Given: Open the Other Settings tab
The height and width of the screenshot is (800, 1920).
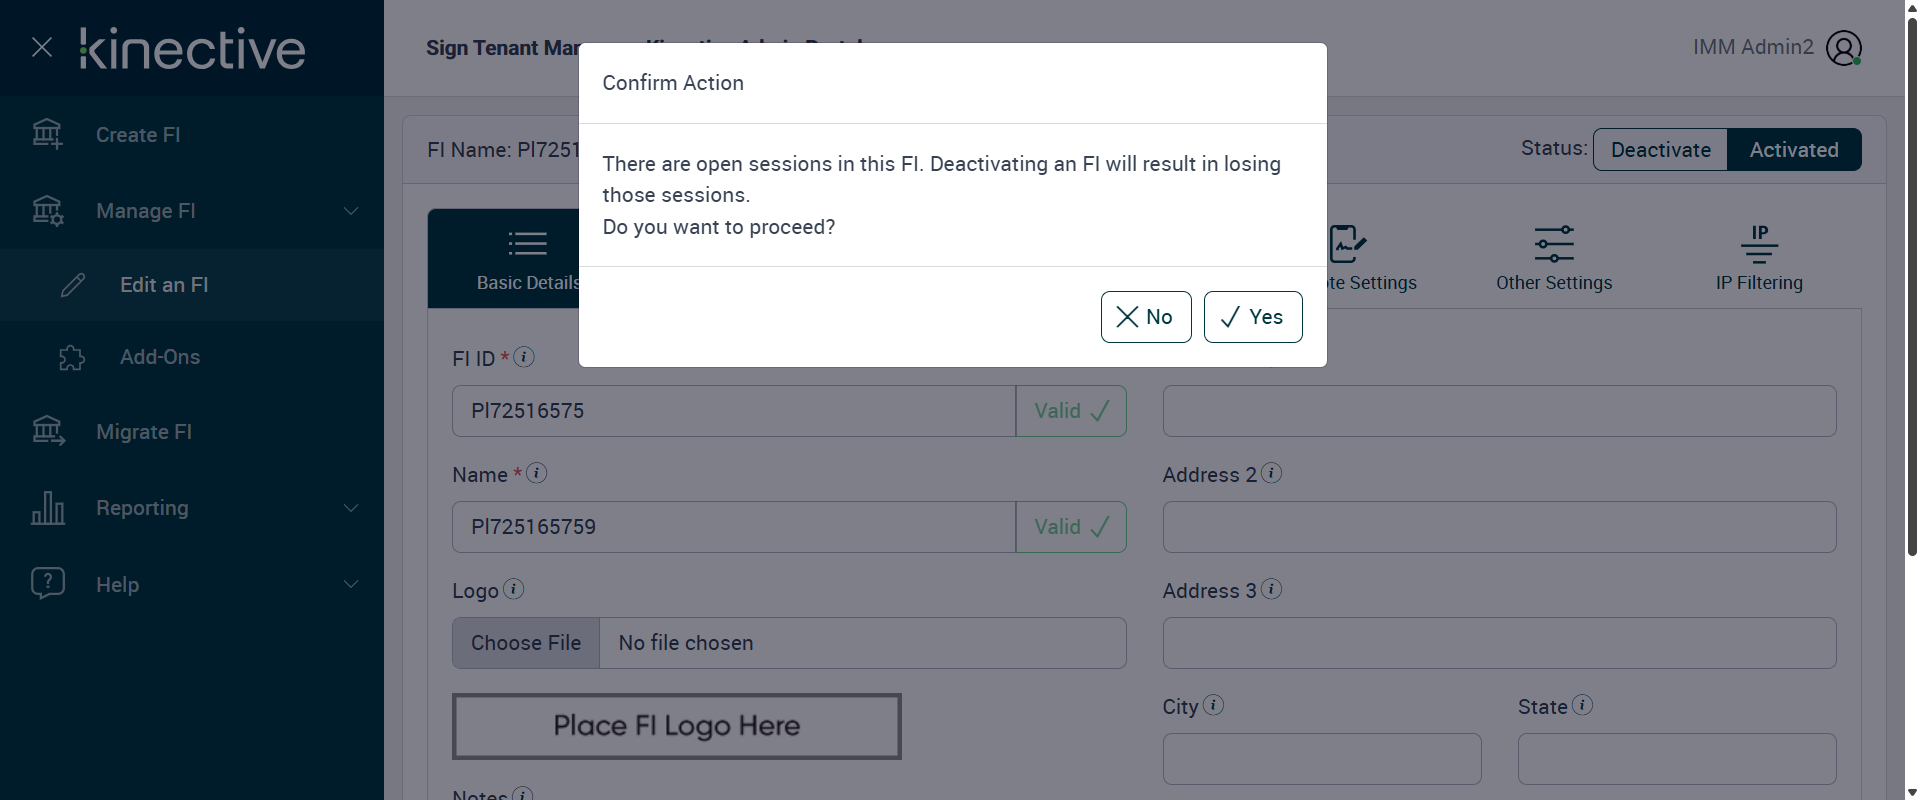Looking at the screenshot, I should click(x=1553, y=258).
